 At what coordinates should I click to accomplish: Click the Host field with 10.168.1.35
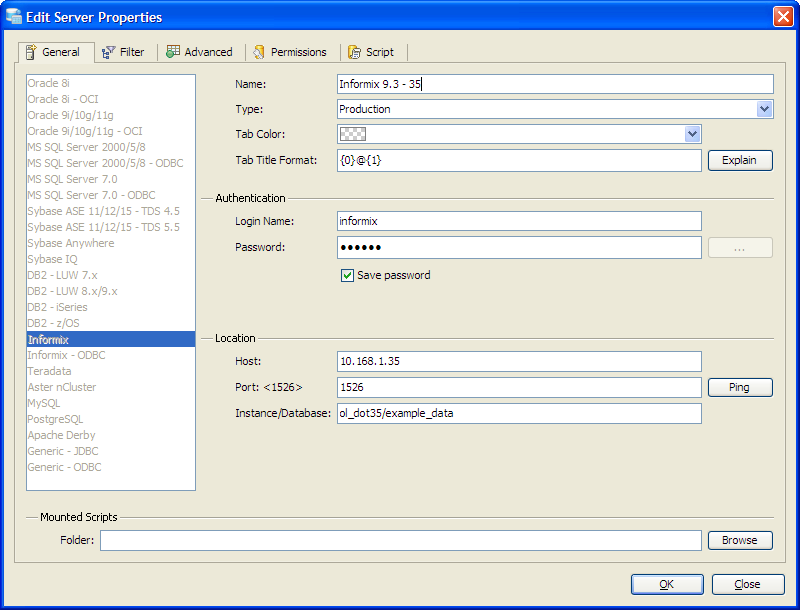(519, 361)
